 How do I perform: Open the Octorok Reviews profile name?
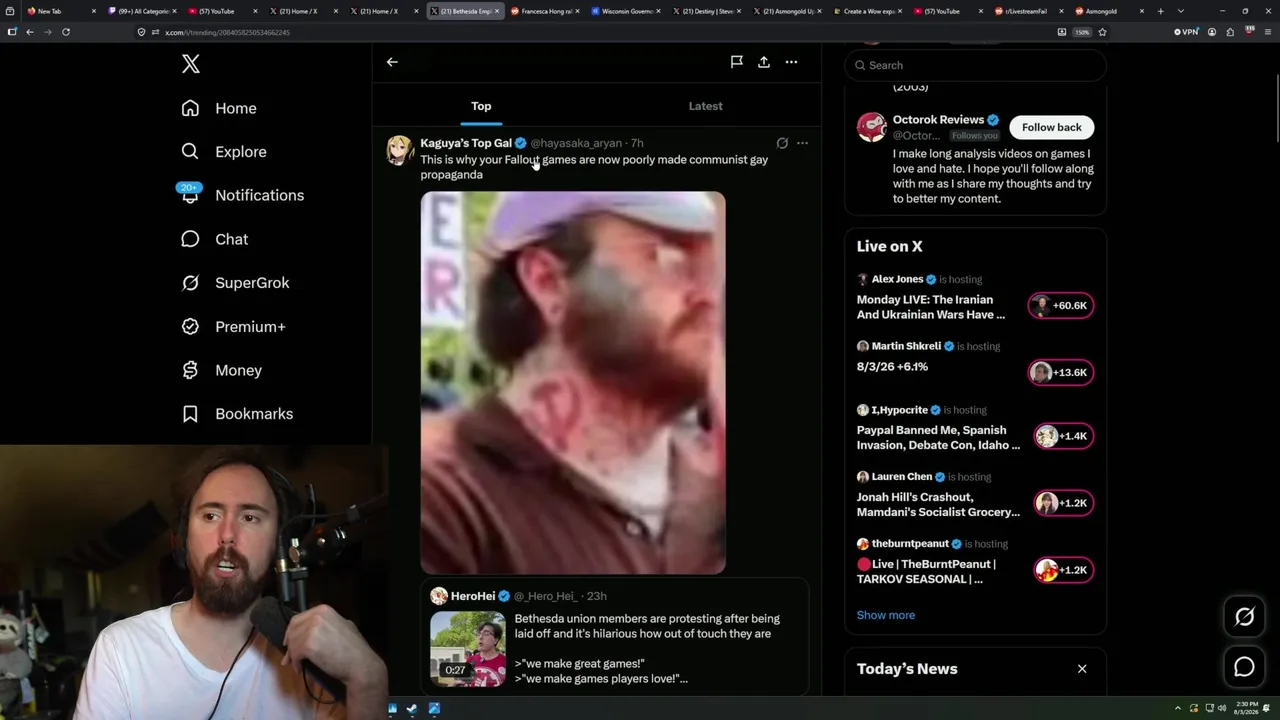939,120
